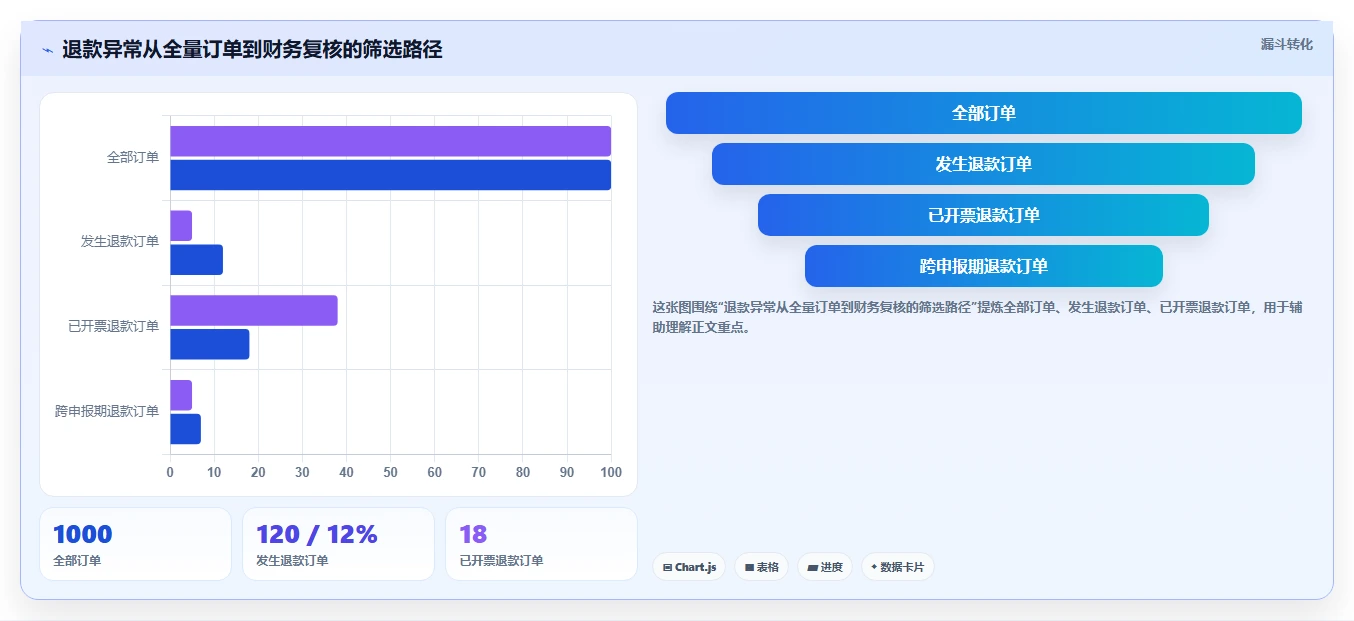1354x621 pixels.
Task: Select the 发生退款订单 funnel stage bar
Action: click(x=984, y=164)
